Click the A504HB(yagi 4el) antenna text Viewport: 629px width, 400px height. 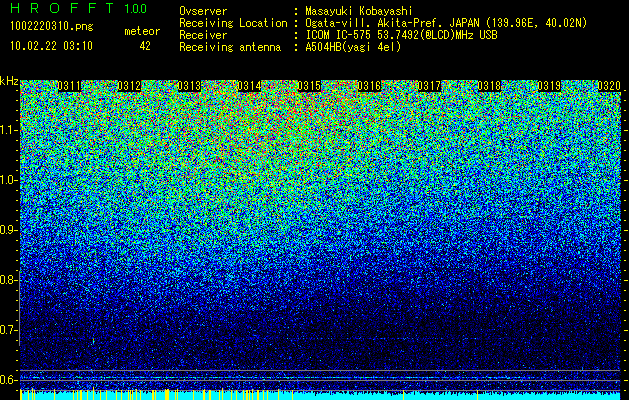353,47
